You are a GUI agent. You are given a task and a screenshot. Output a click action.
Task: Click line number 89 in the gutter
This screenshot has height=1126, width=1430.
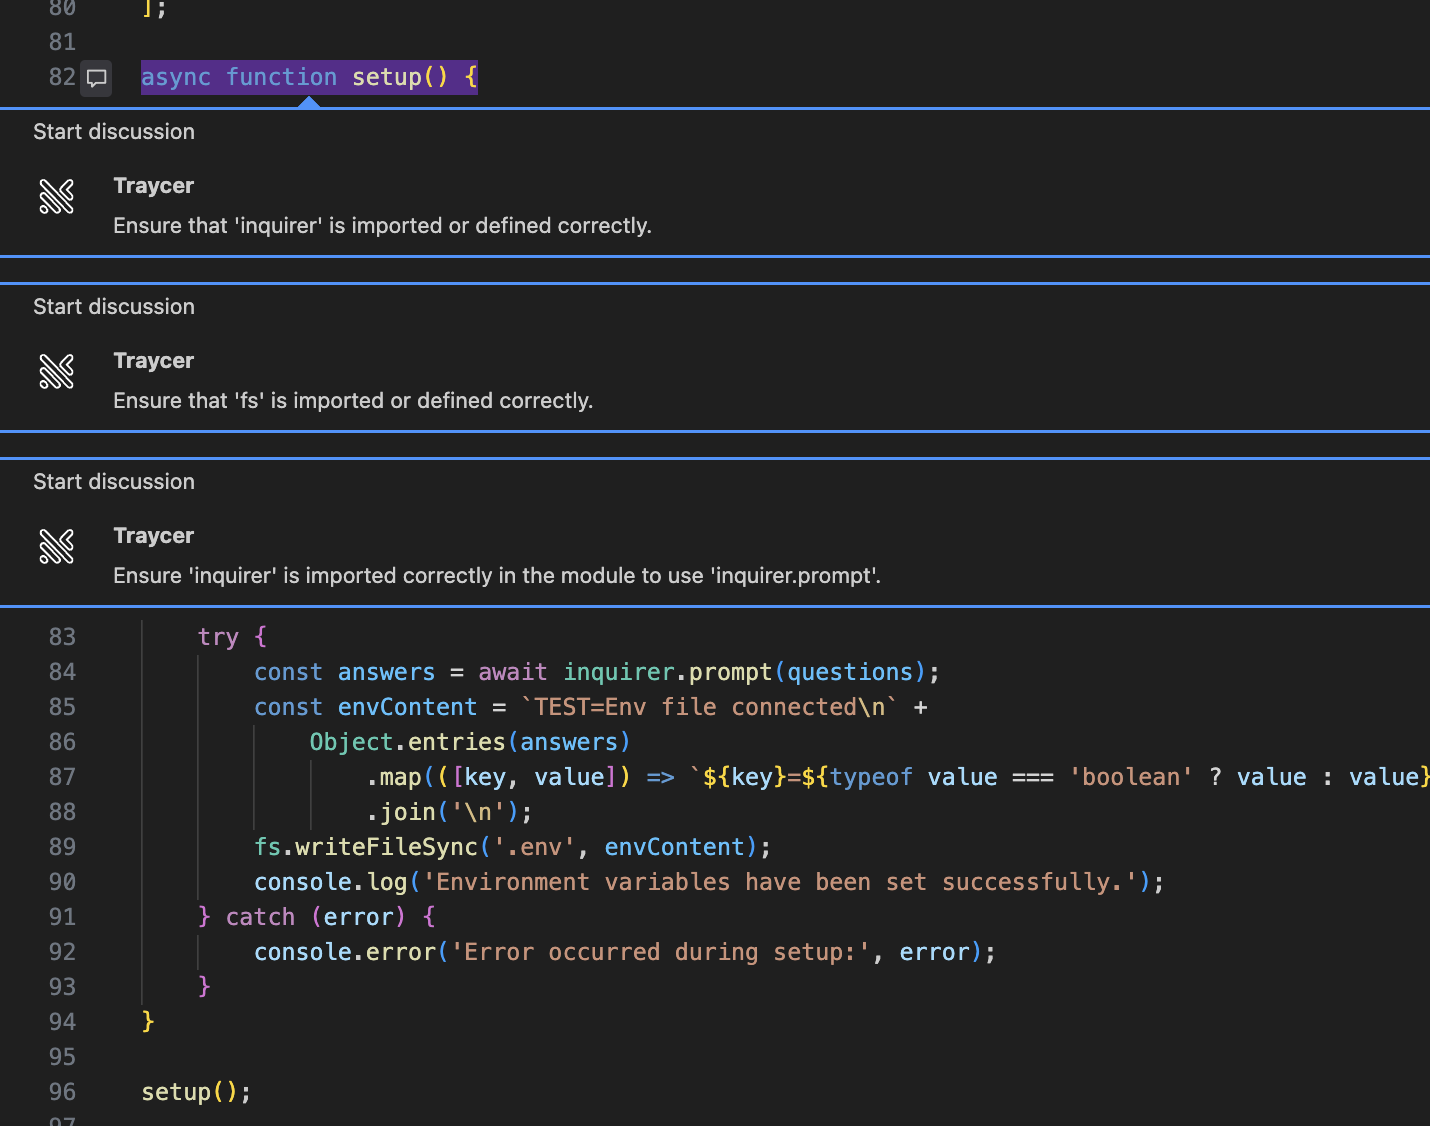click(x=62, y=847)
